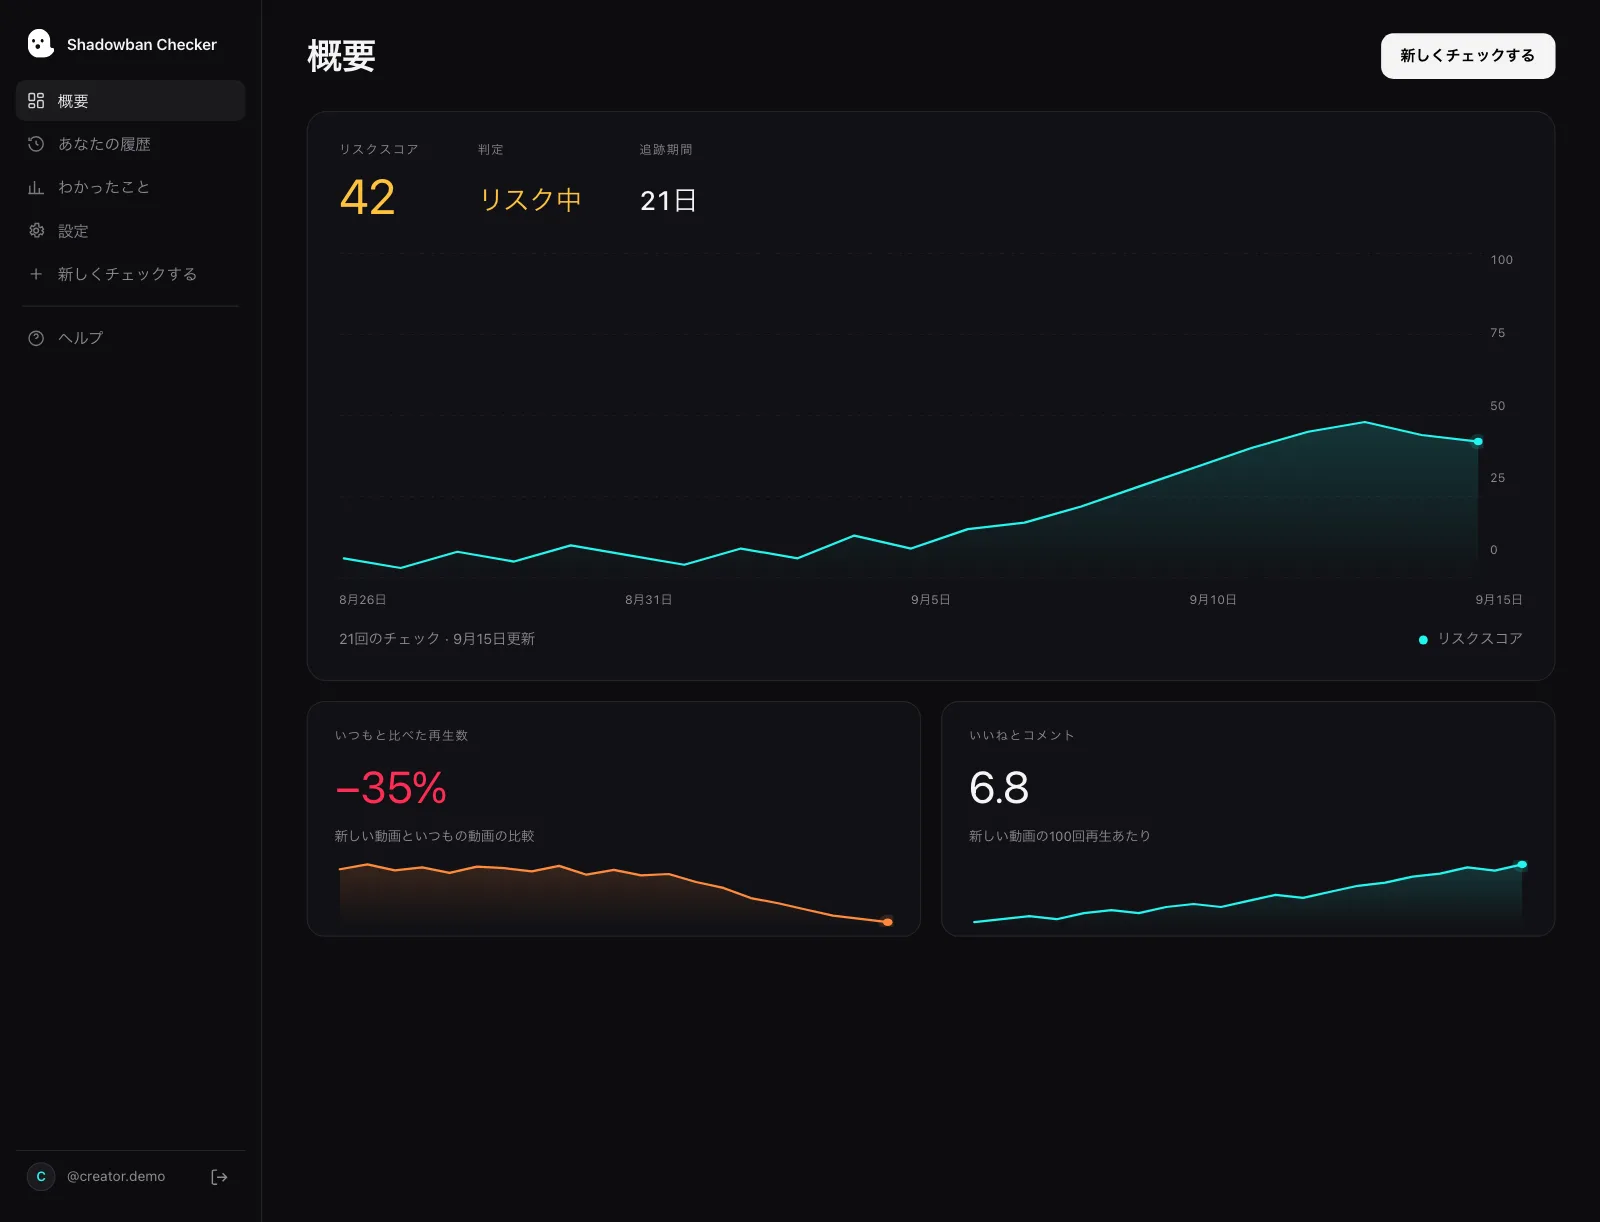Open 設定 in the sidebar
Image resolution: width=1600 pixels, height=1222 pixels.
pyautogui.click(x=130, y=231)
